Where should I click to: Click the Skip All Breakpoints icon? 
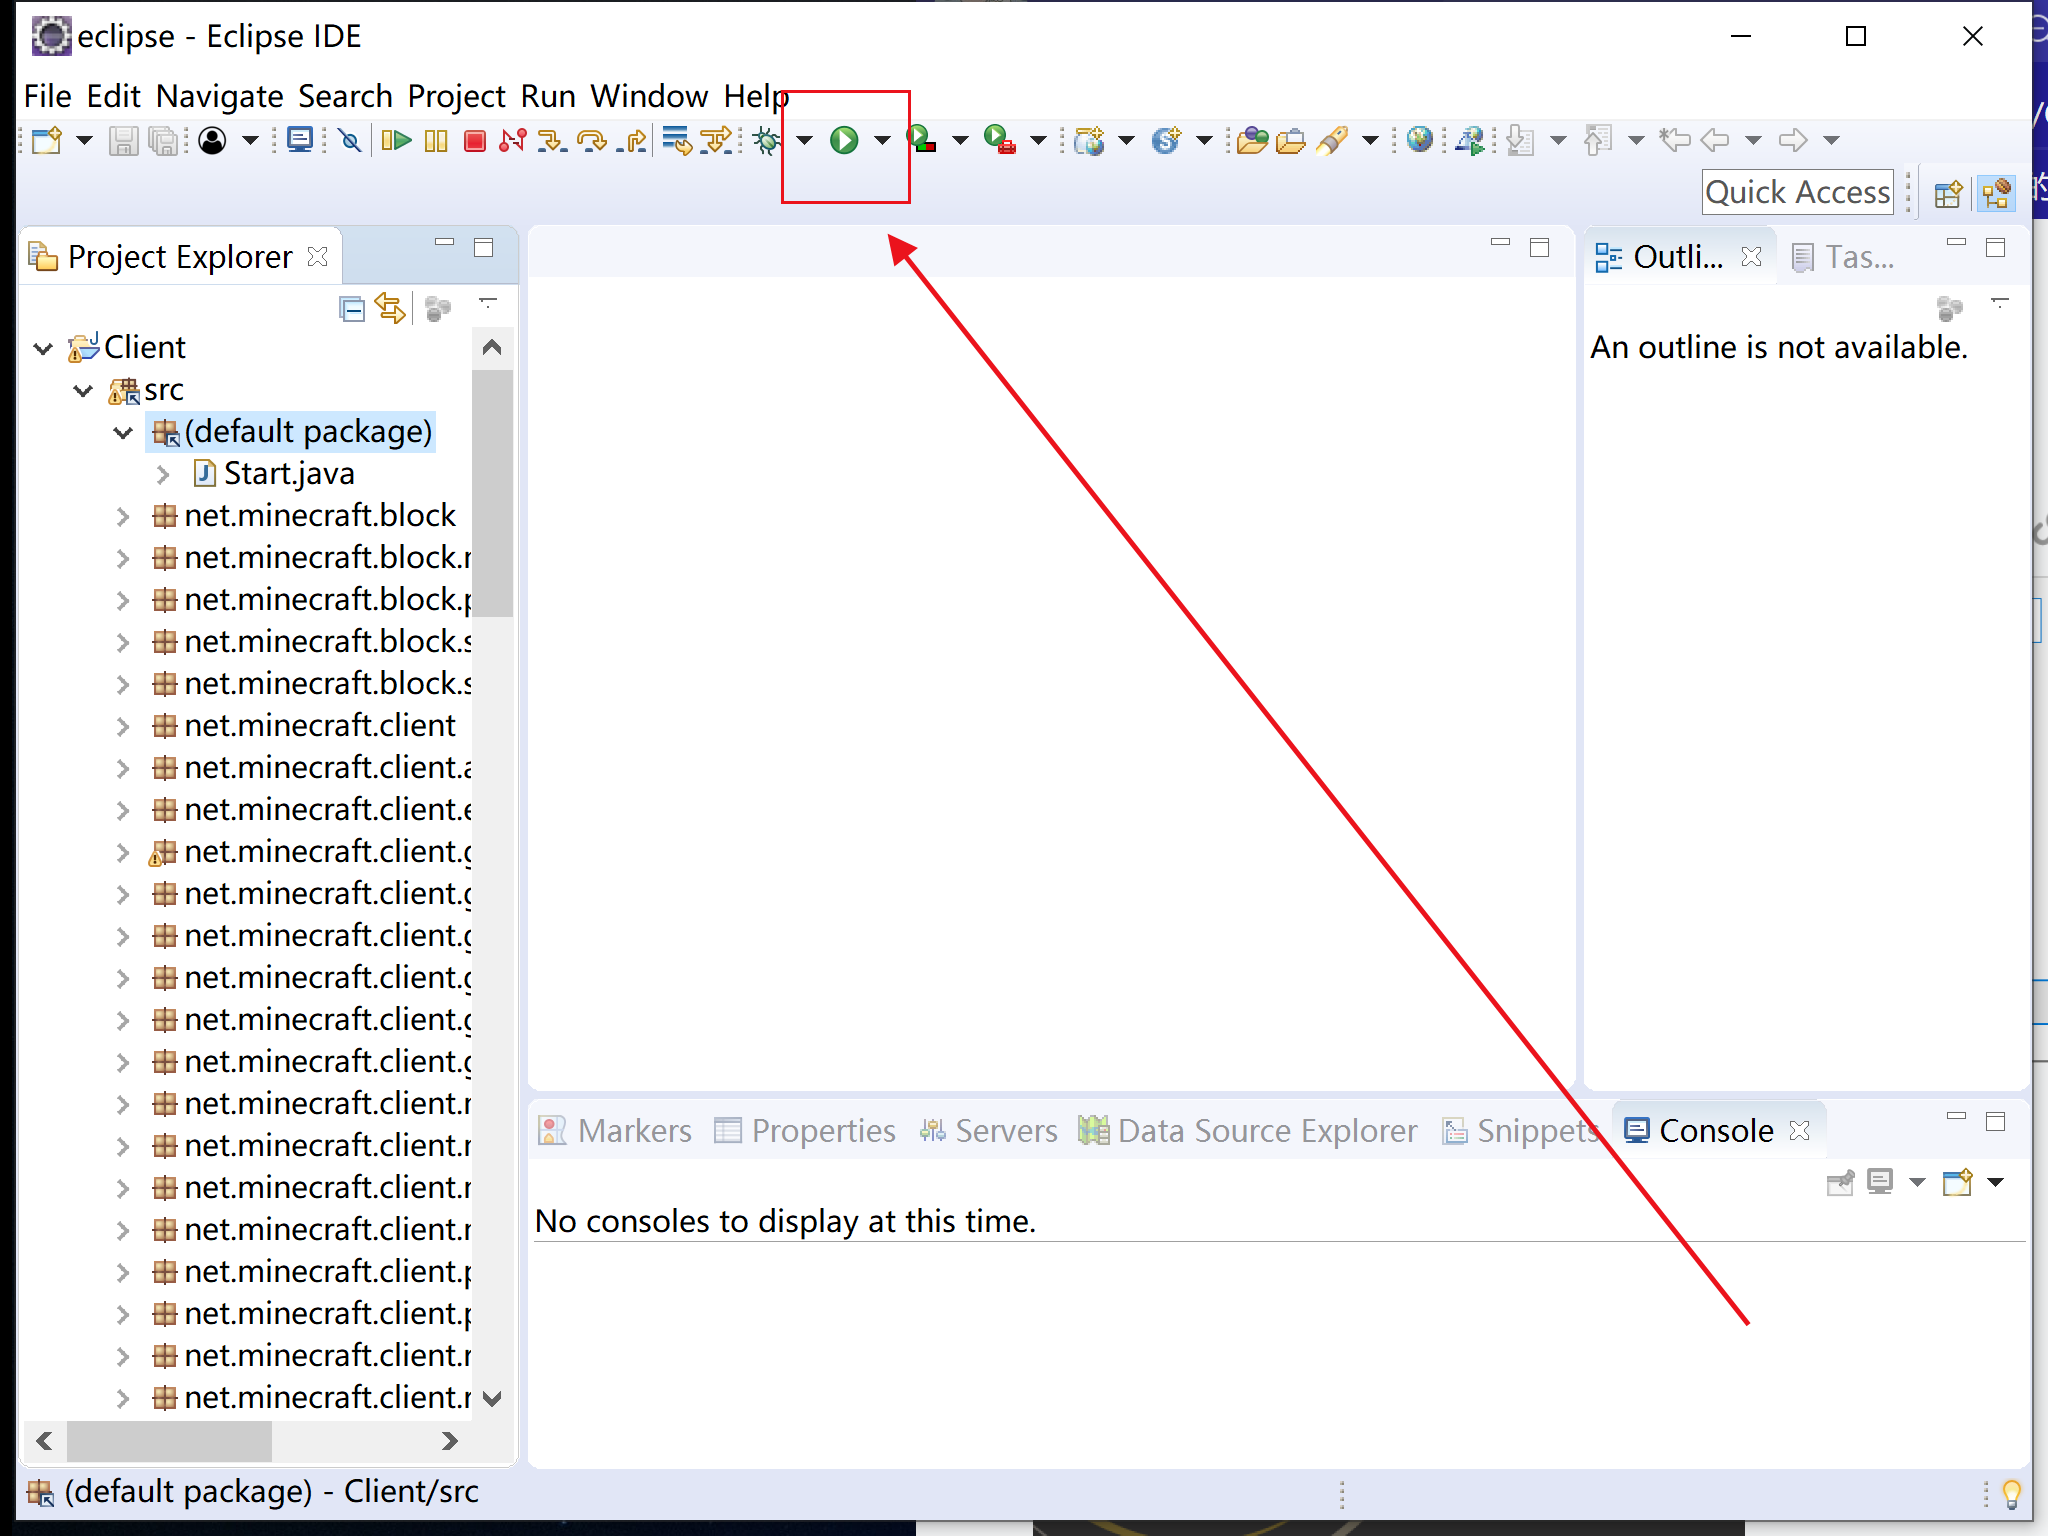click(x=349, y=140)
